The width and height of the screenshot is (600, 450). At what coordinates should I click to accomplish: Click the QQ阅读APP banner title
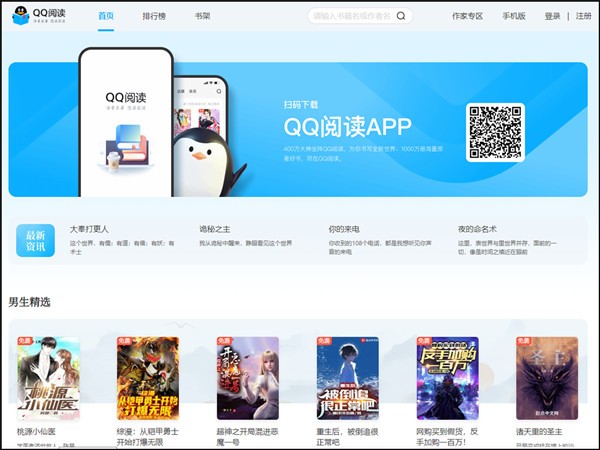347,126
